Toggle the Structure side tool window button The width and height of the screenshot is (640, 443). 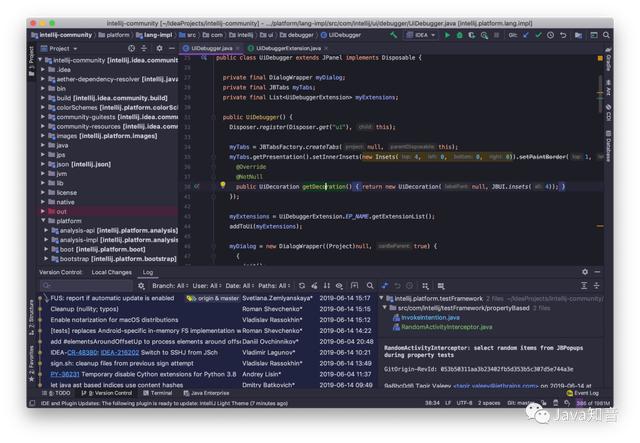31,317
